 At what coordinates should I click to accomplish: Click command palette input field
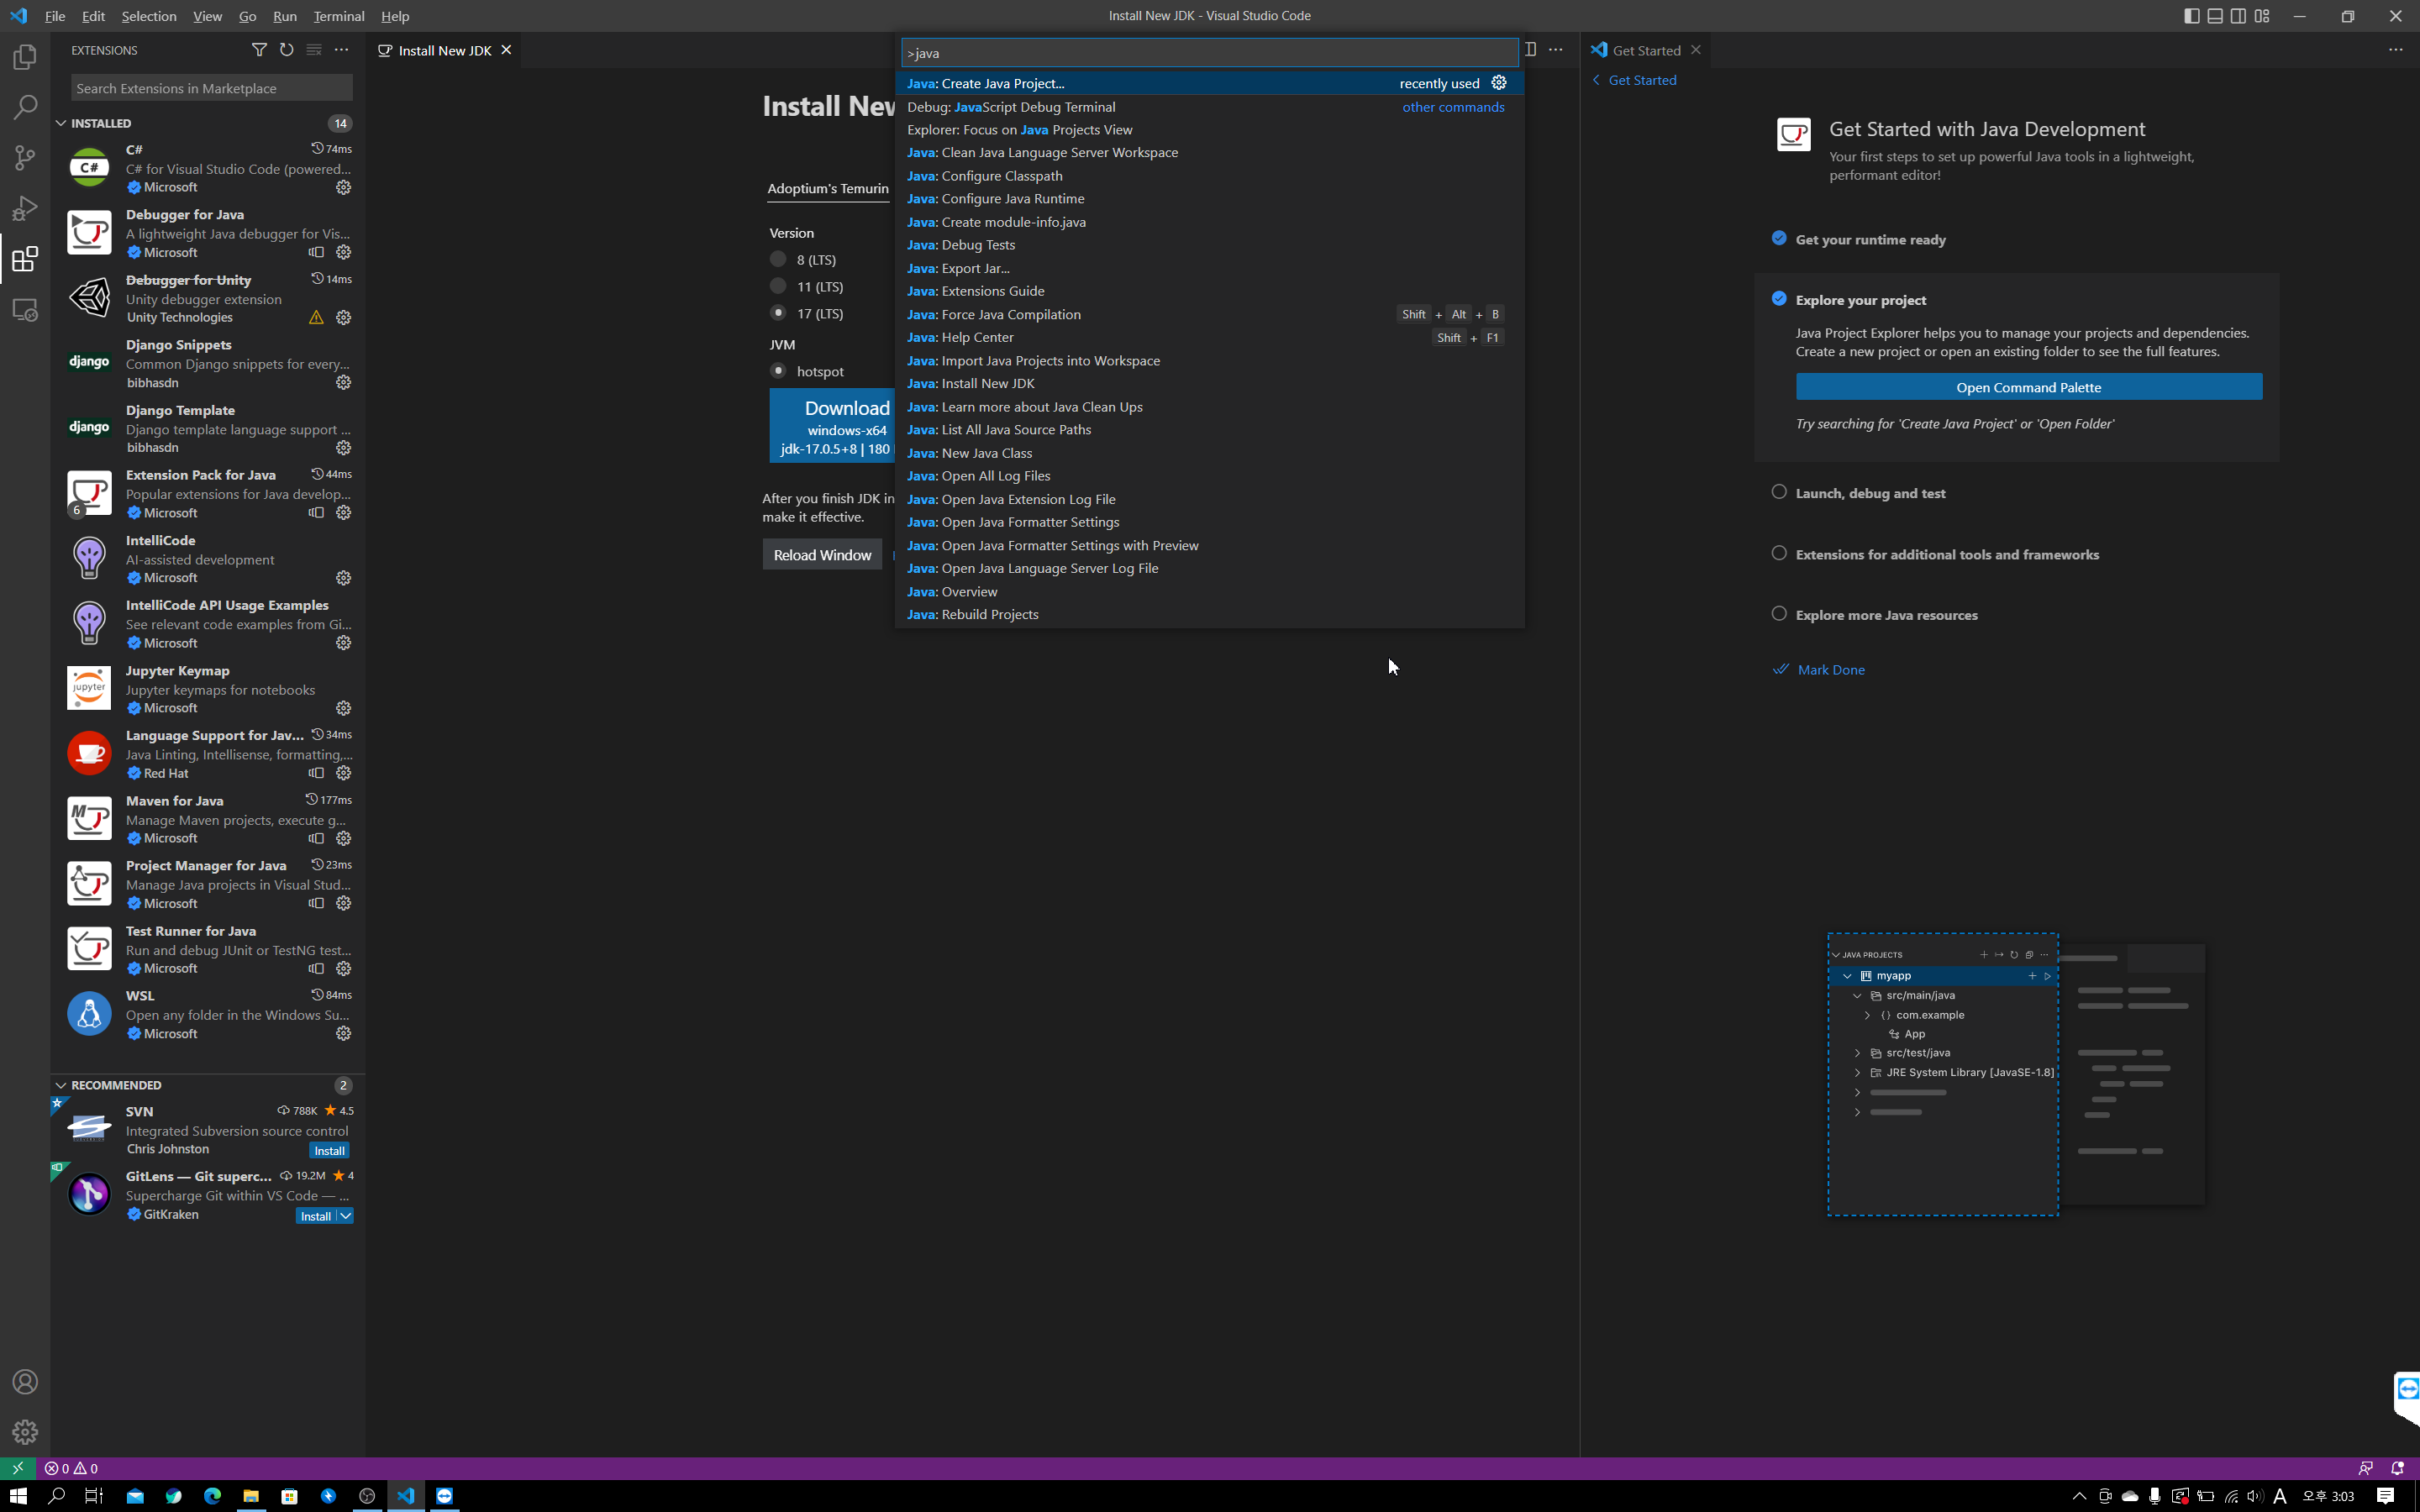pyautogui.click(x=1209, y=53)
